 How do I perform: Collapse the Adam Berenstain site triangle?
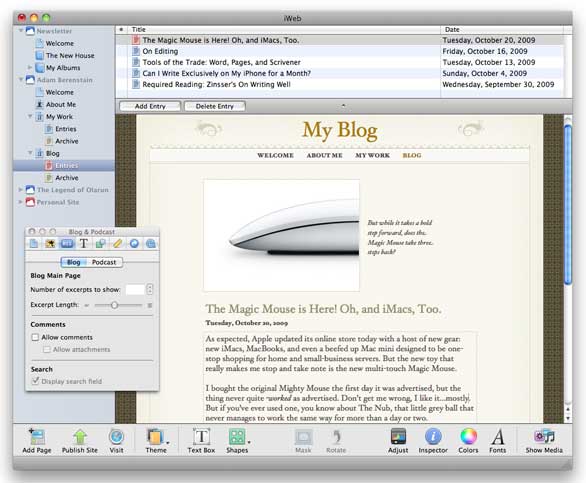tap(21, 79)
